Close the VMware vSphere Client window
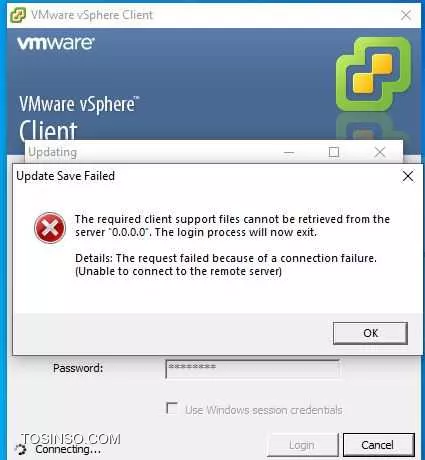425x460 pixels. click(x=406, y=15)
